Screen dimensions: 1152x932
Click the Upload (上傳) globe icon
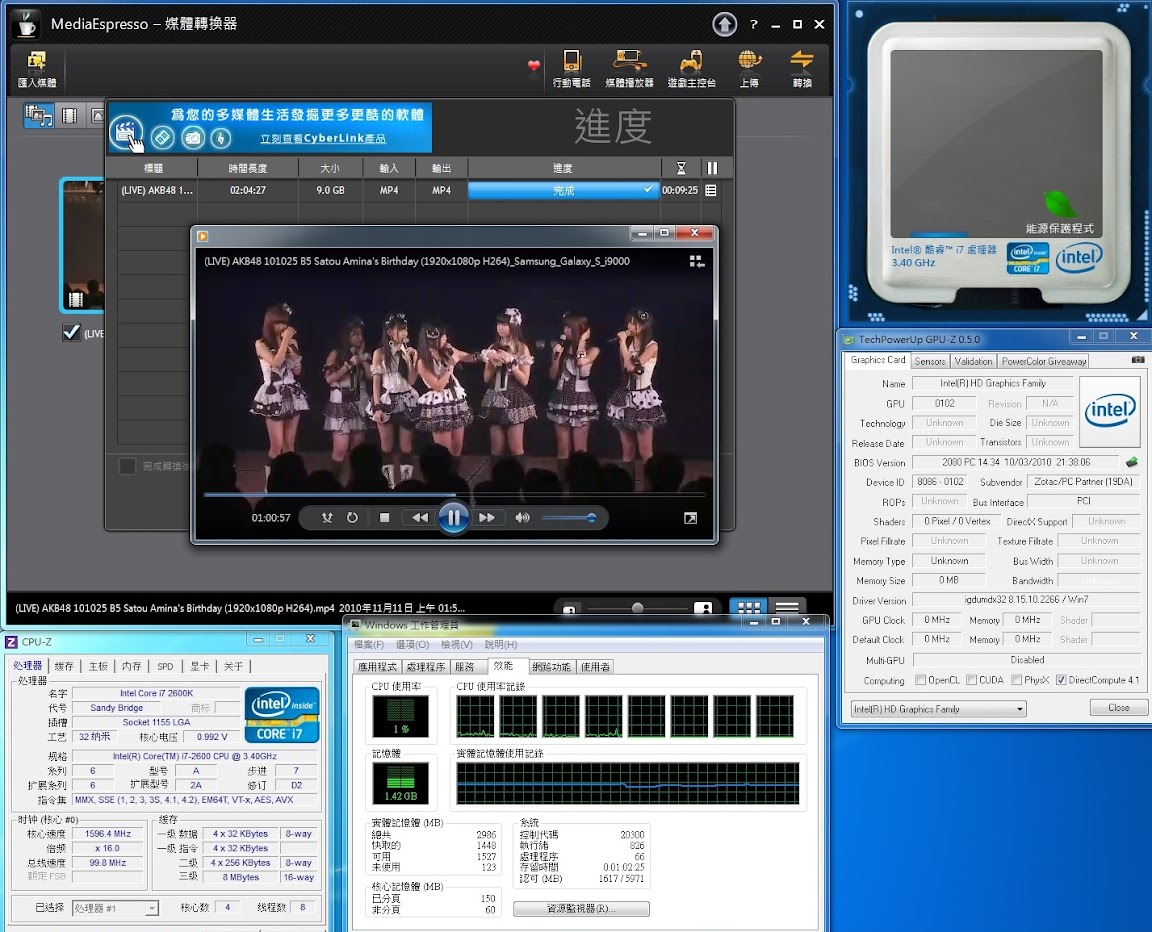[749, 69]
